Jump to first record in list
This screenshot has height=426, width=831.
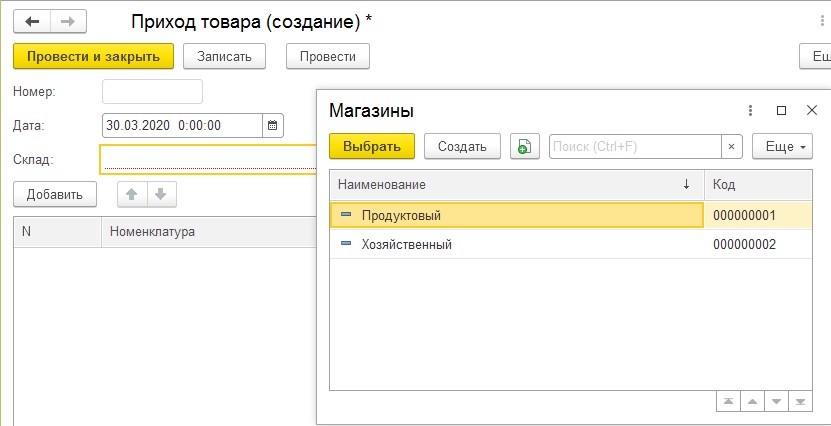point(729,401)
